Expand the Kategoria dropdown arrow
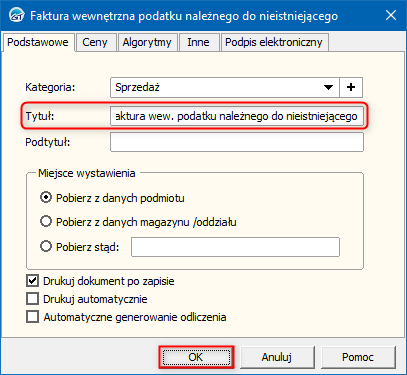 pyautogui.click(x=328, y=87)
